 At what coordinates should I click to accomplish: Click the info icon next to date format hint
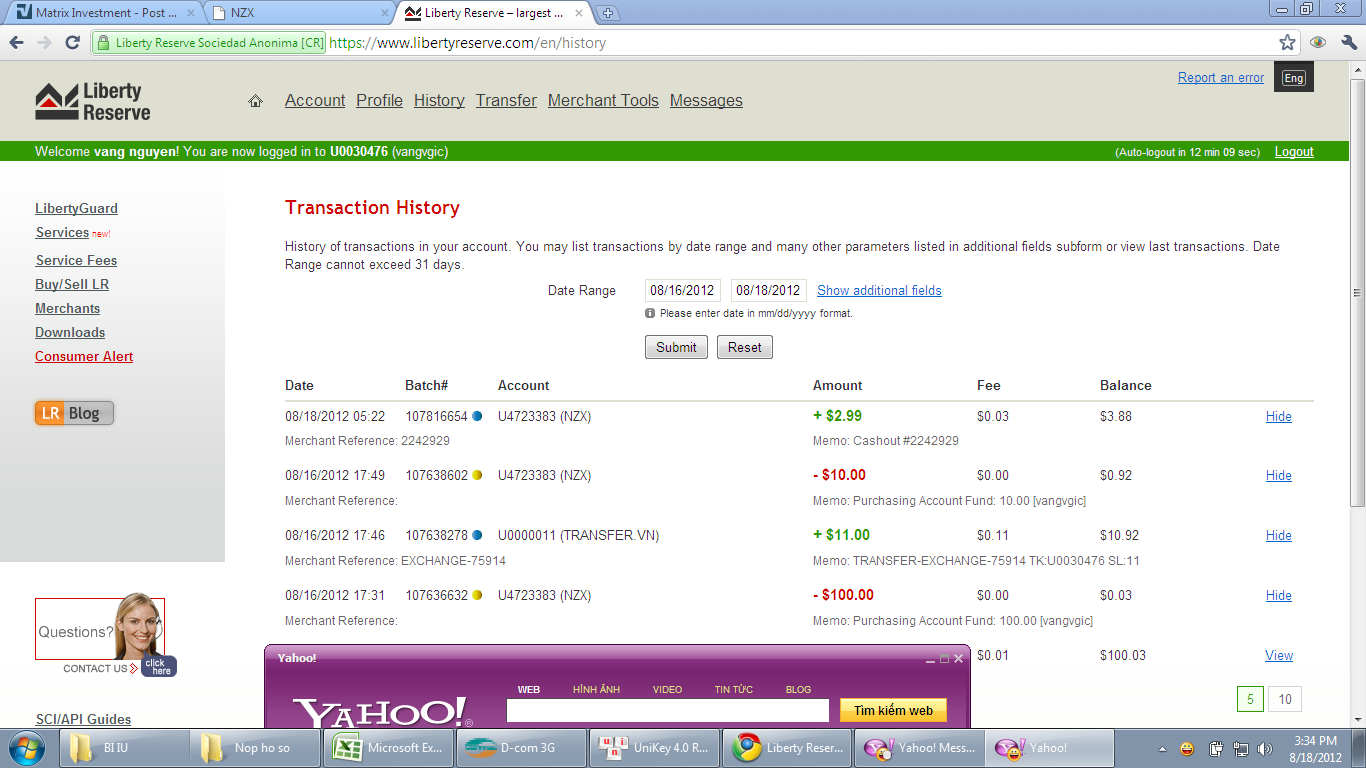pos(650,313)
